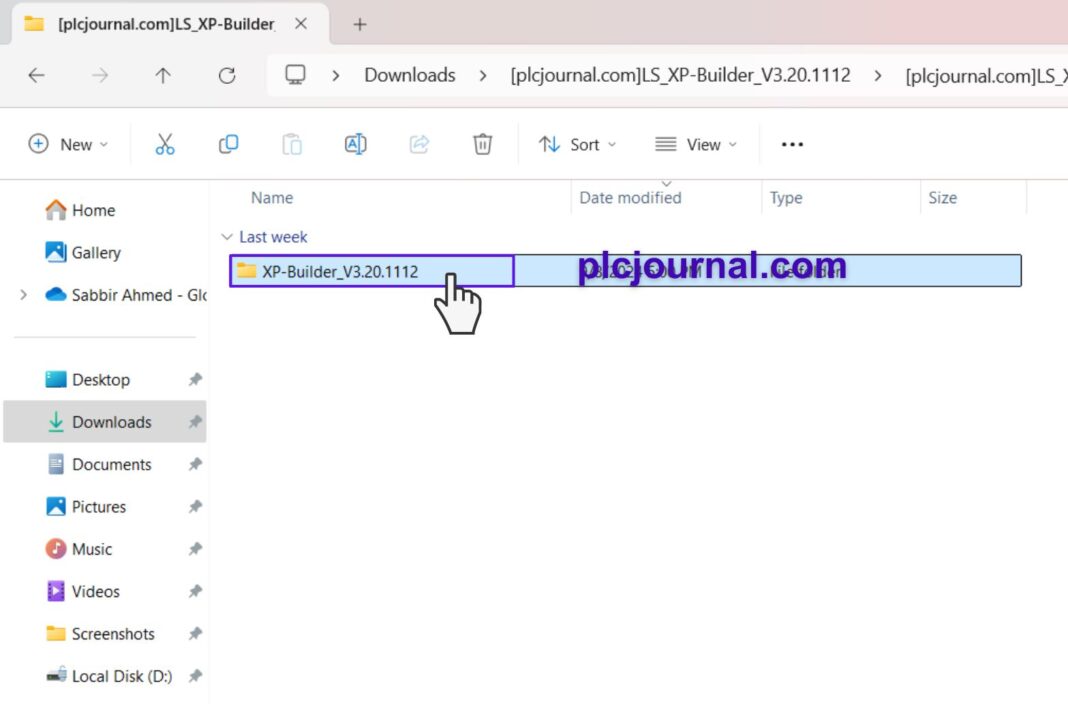Click LS_XP-Builder_V3.20.1112 breadcrumb segment
Image resolution: width=1068 pixels, height=704 pixels.
click(x=680, y=75)
